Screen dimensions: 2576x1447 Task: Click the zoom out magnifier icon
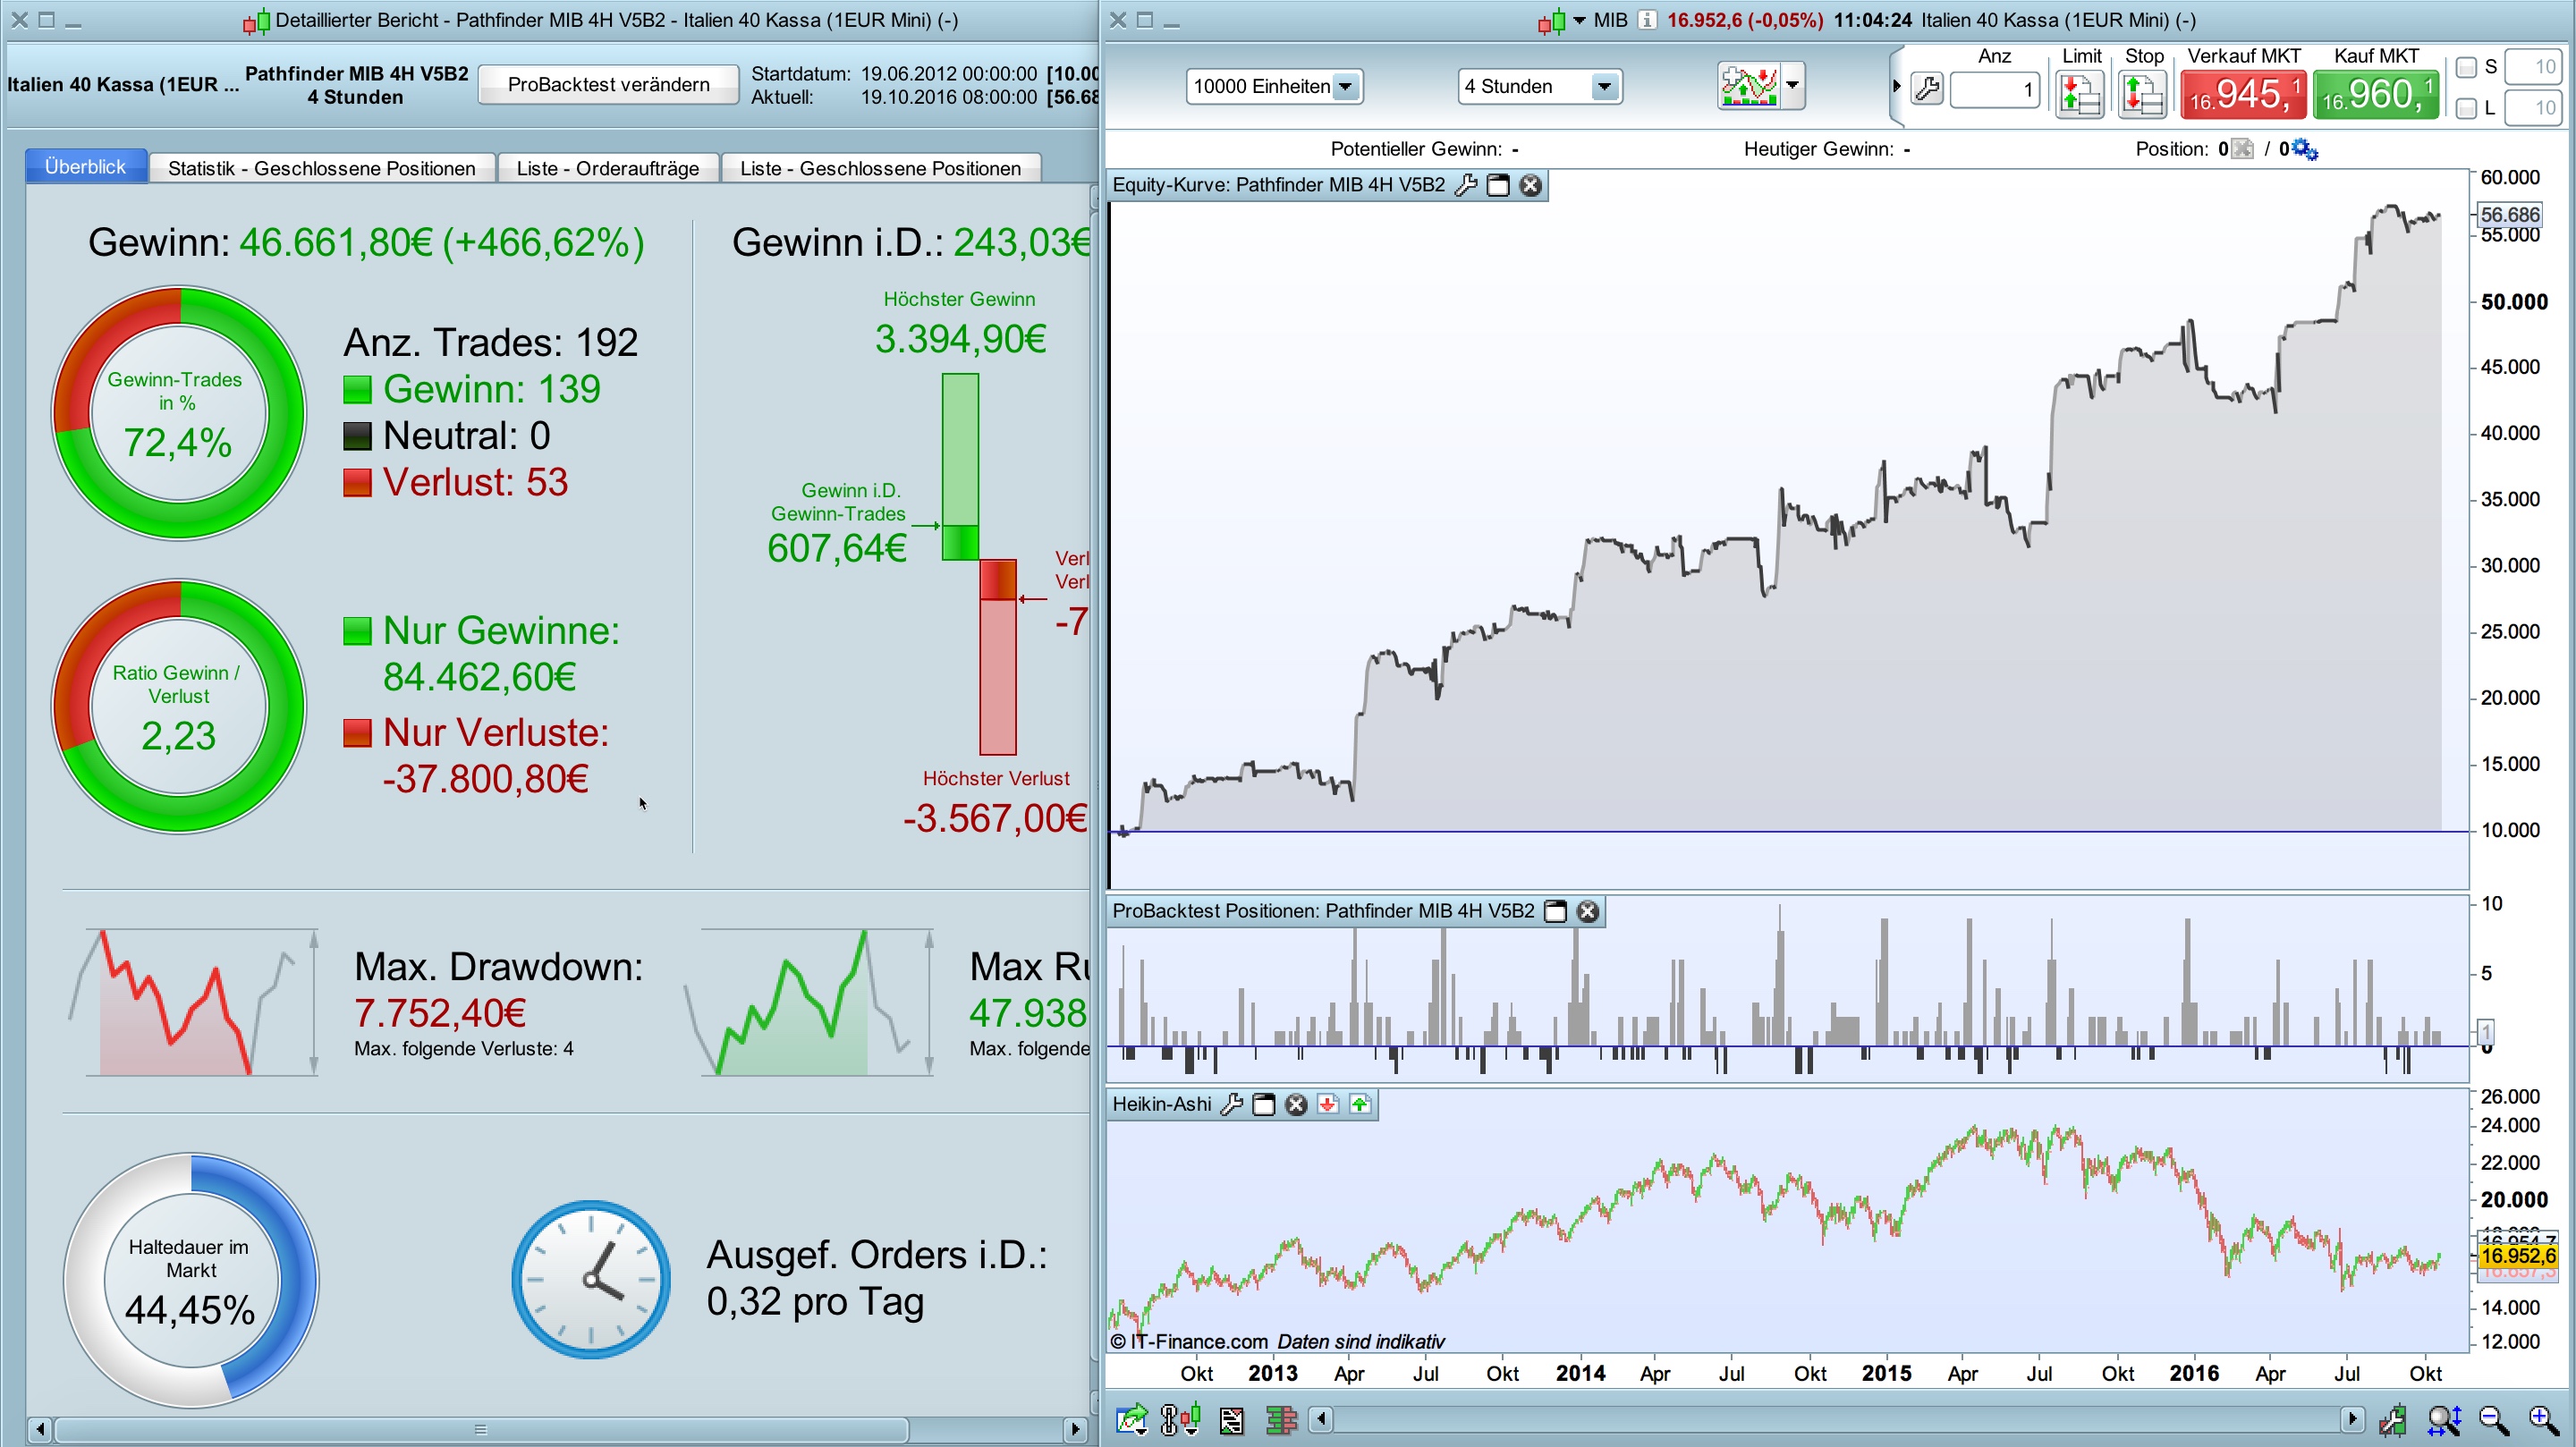pyautogui.click(x=2493, y=1419)
